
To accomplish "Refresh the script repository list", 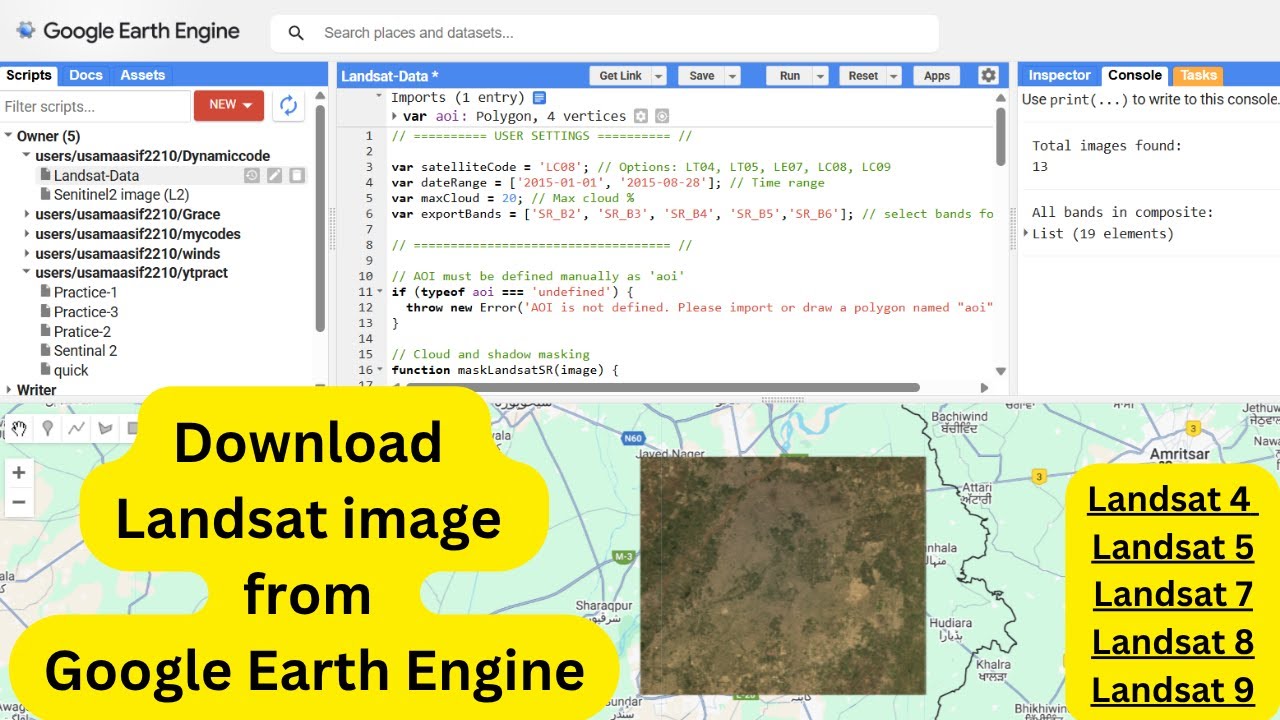I will [288, 105].
